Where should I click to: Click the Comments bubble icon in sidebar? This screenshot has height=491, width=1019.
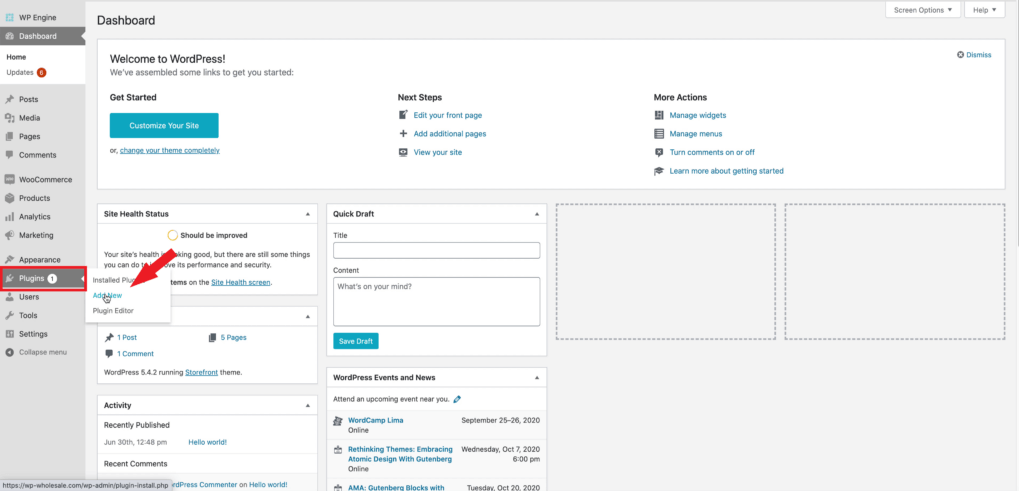tap(9, 155)
